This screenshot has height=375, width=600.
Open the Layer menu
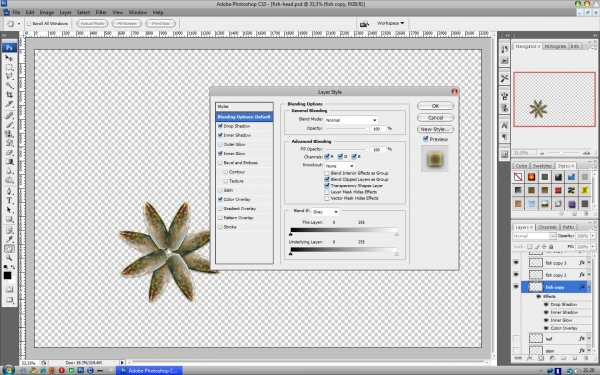(65, 12)
